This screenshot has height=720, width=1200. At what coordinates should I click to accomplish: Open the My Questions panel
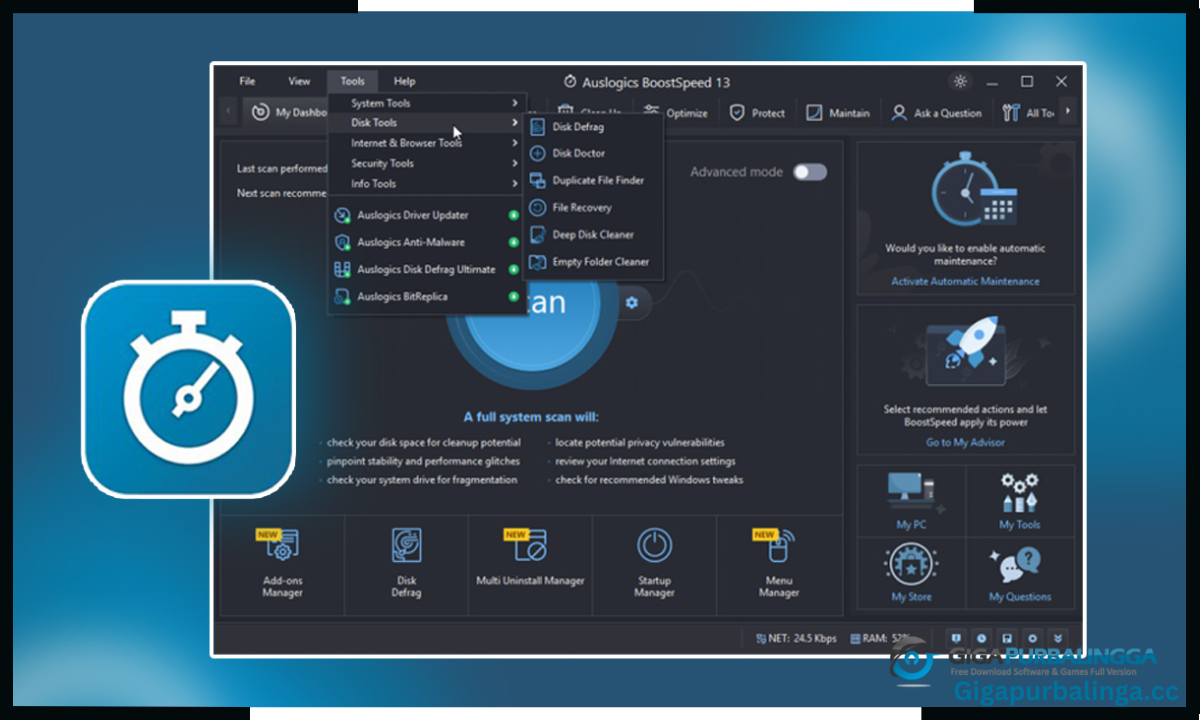point(1020,574)
